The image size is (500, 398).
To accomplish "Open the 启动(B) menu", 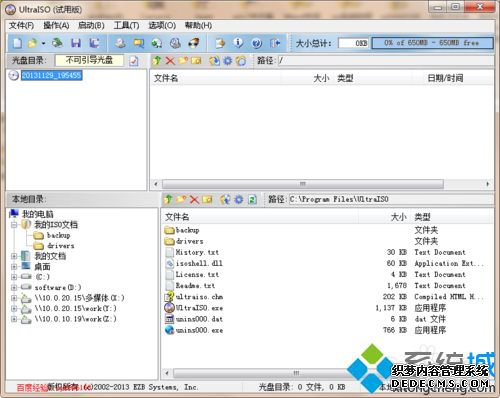I will [91, 25].
